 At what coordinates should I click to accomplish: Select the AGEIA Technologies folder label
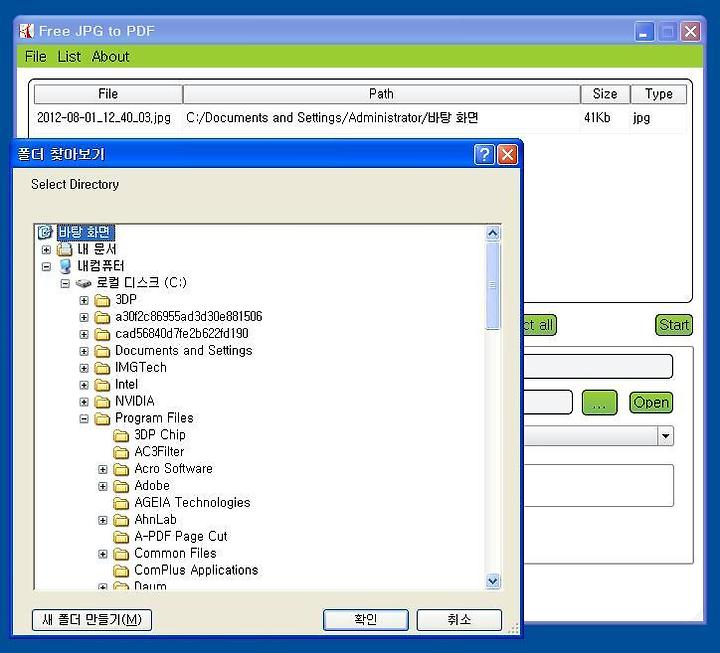(x=192, y=503)
